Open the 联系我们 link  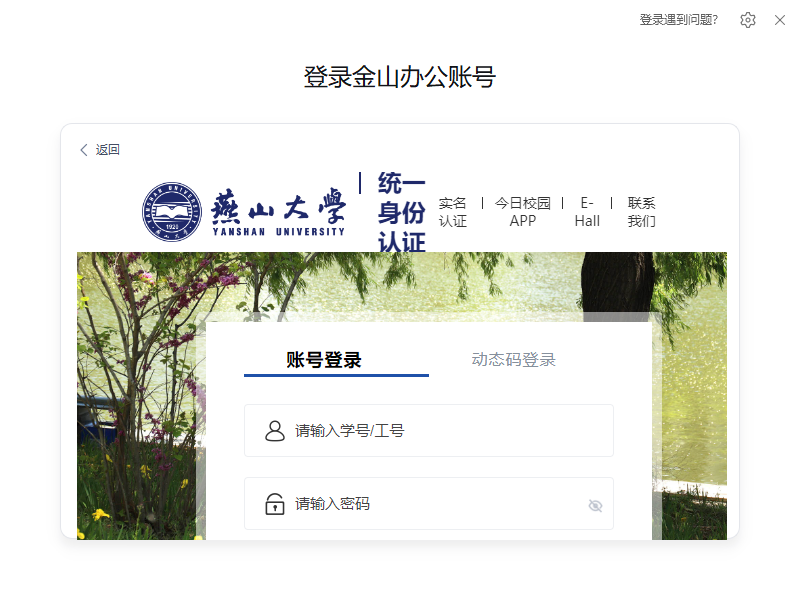click(641, 212)
